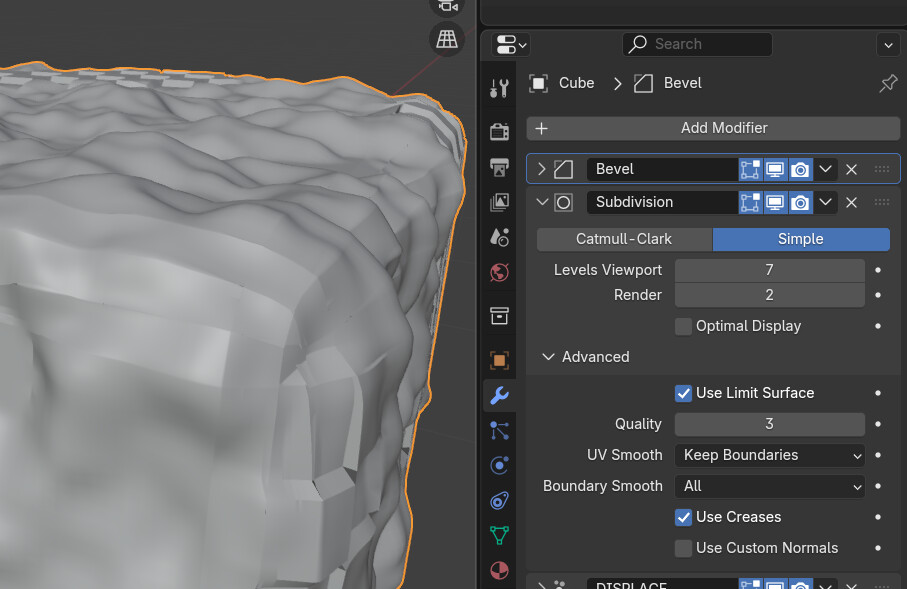Toggle Bevel modifier render display
This screenshot has height=589, width=907.
click(801, 170)
